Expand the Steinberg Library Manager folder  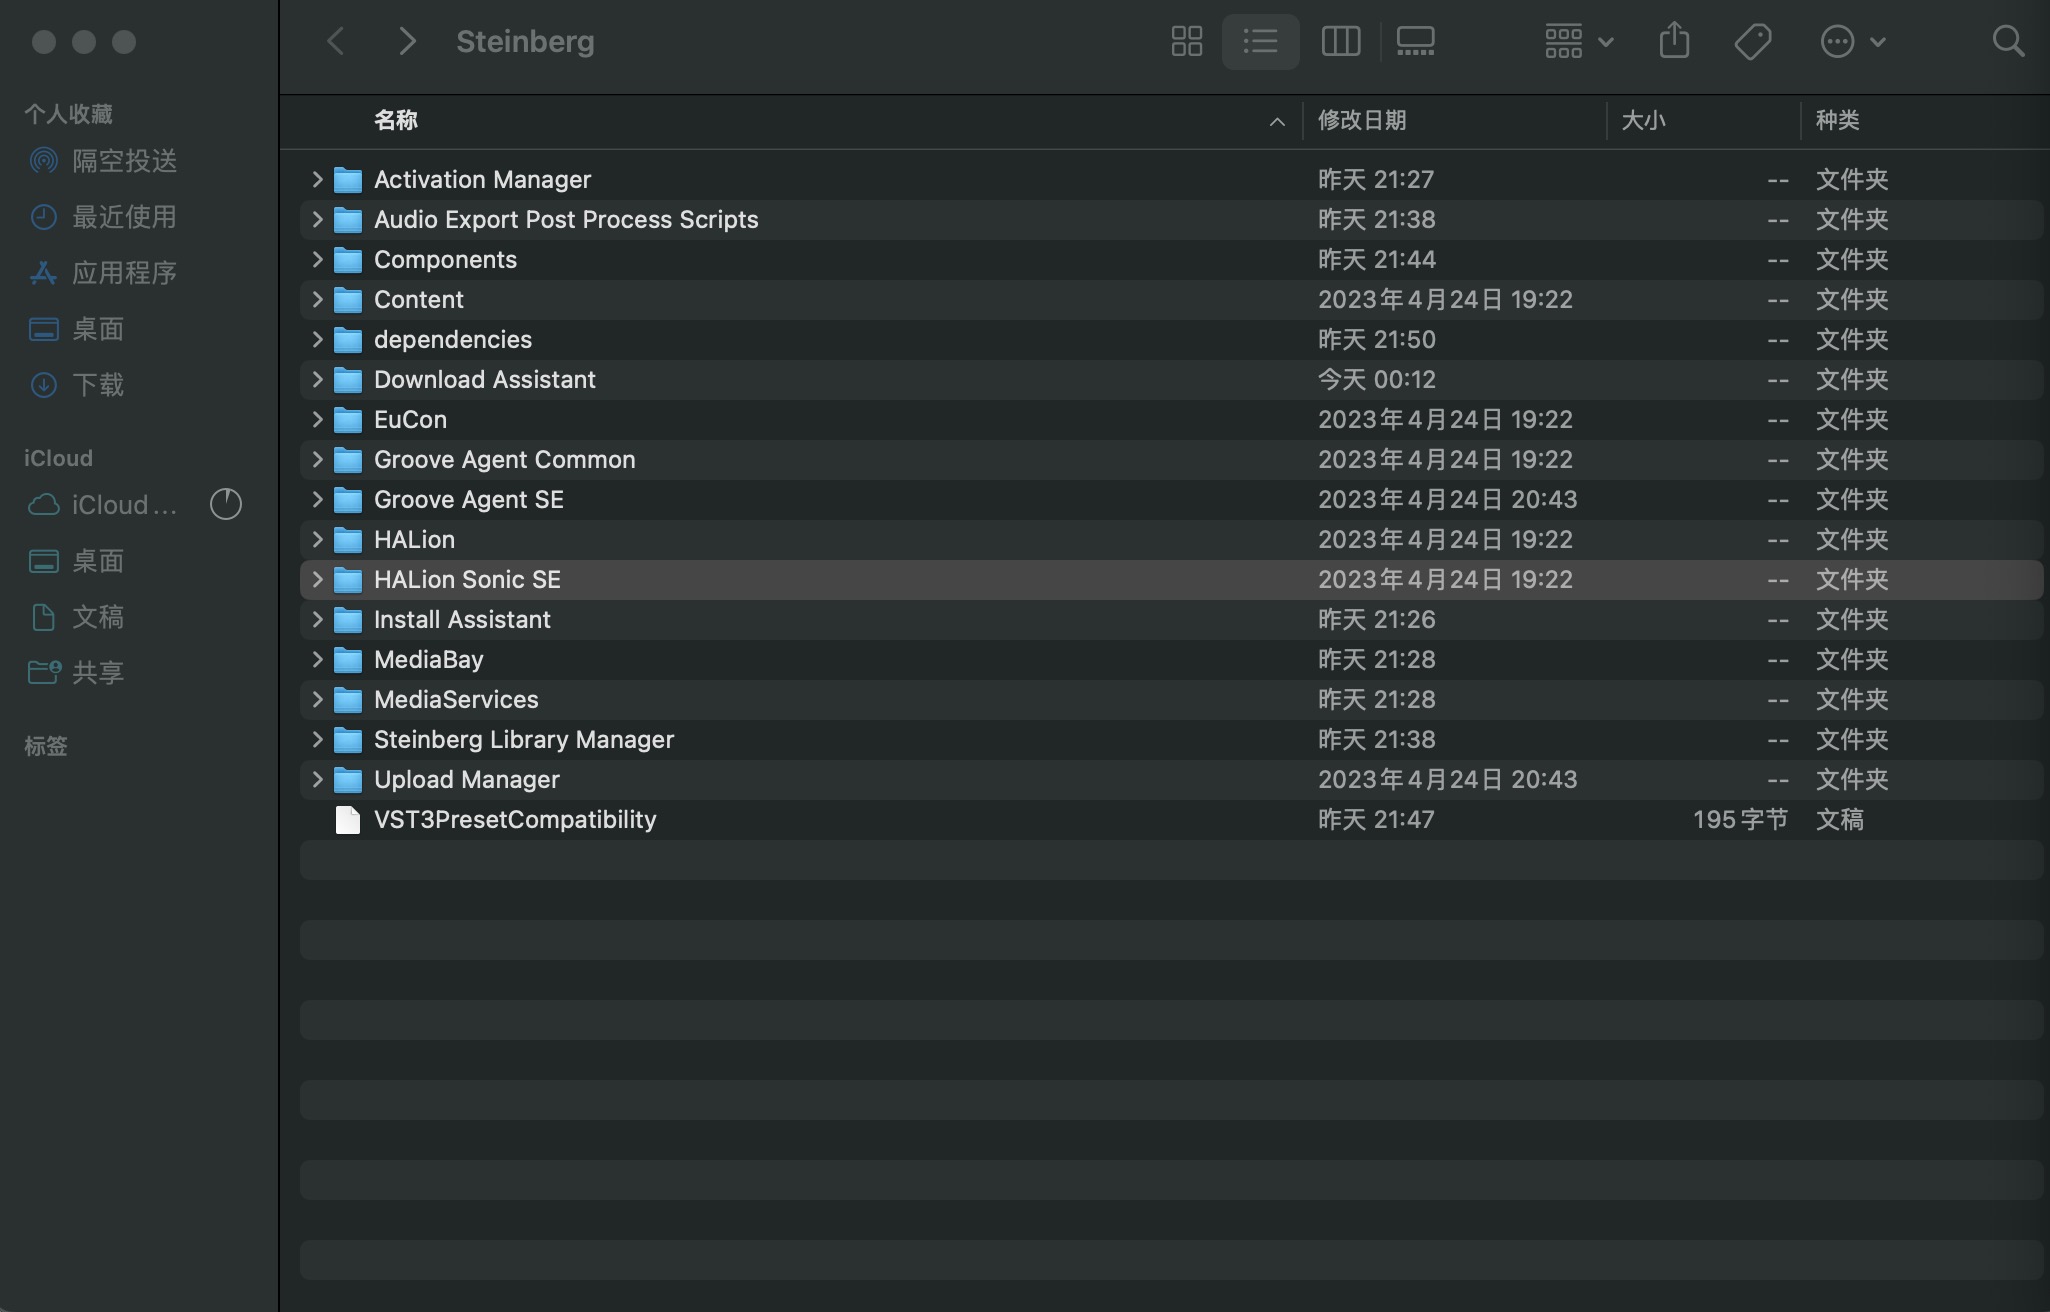[317, 739]
